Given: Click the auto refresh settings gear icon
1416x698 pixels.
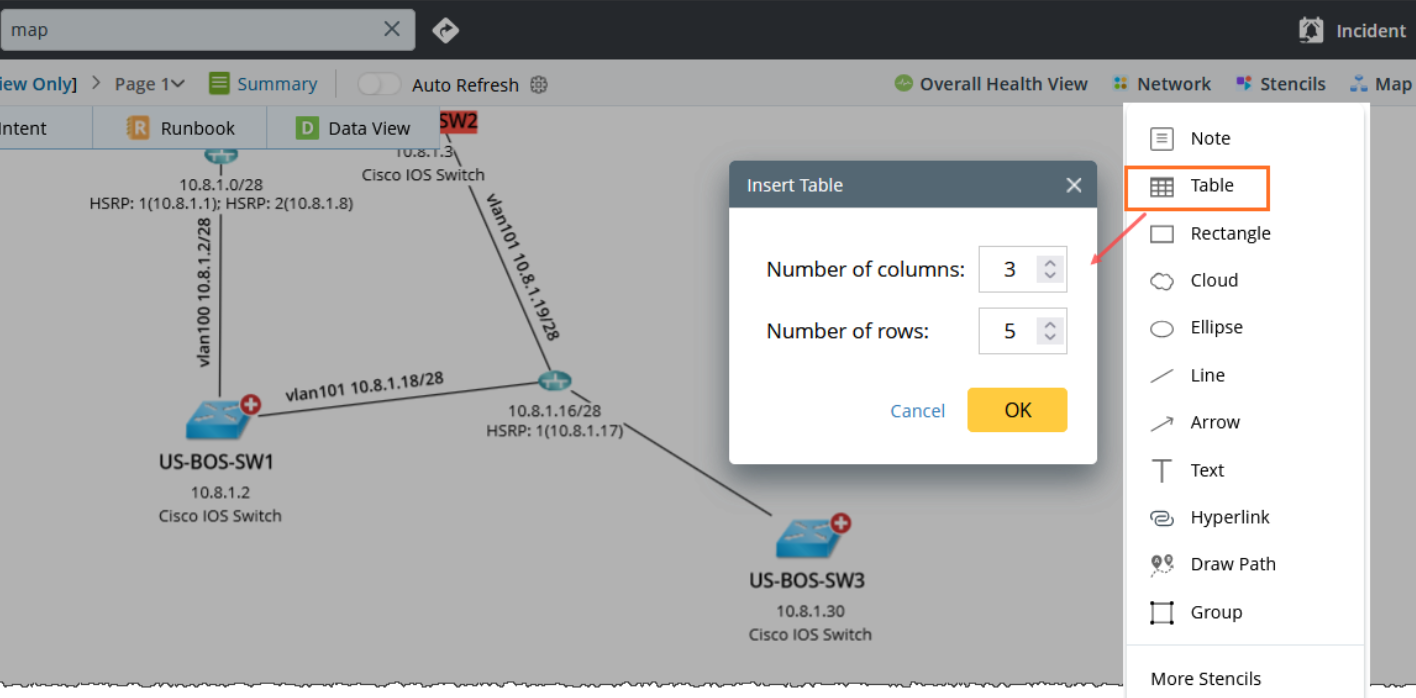Looking at the screenshot, I should [x=539, y=85].
